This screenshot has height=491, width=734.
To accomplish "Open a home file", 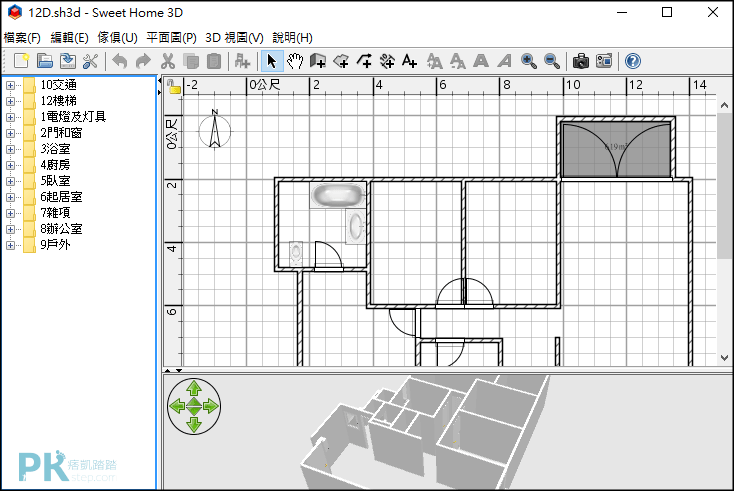I will click(44, 61).
